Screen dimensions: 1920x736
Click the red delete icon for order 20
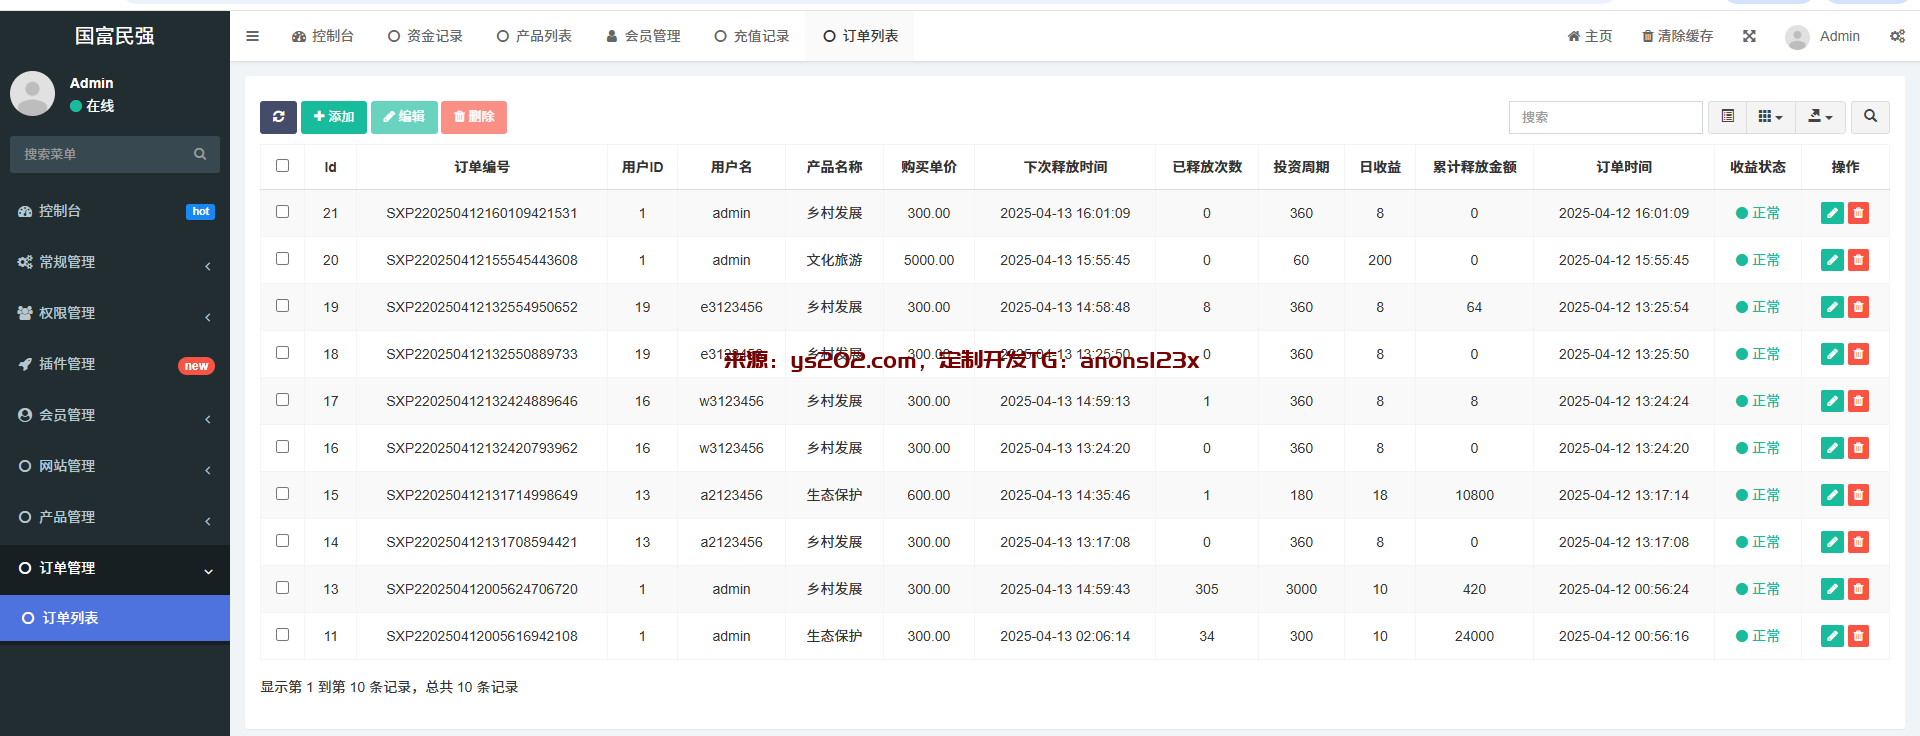point(1858,260)
